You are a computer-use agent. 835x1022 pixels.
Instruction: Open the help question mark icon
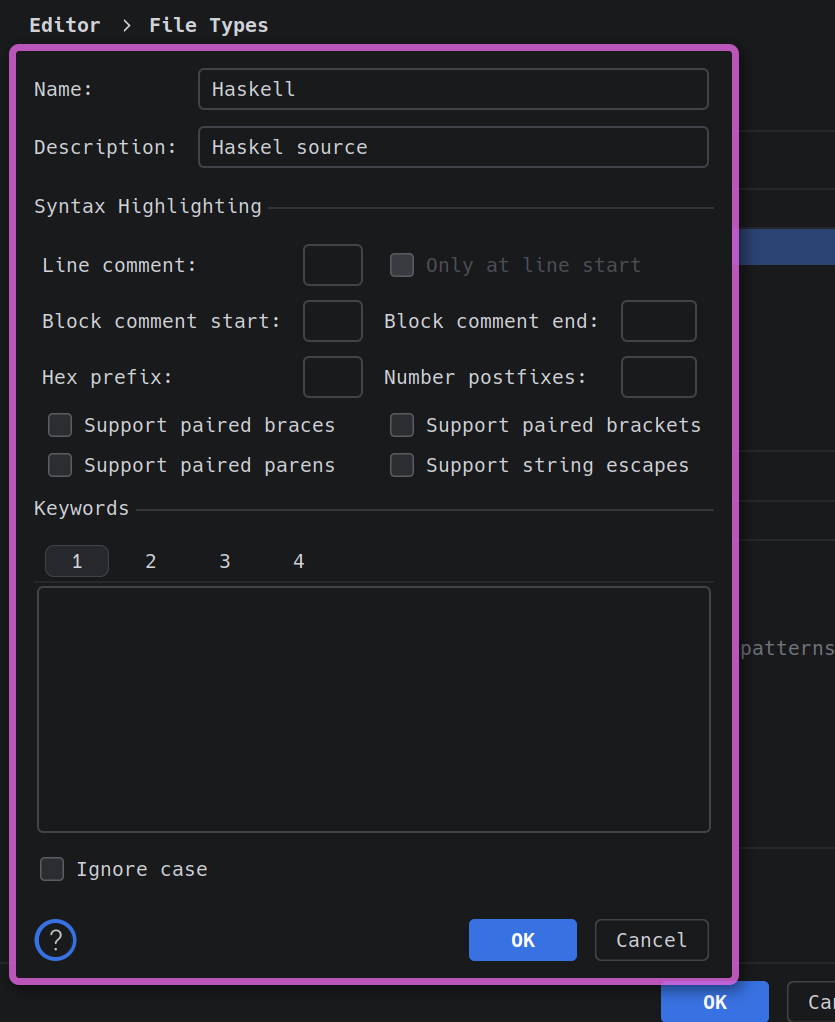click(55, 940)
